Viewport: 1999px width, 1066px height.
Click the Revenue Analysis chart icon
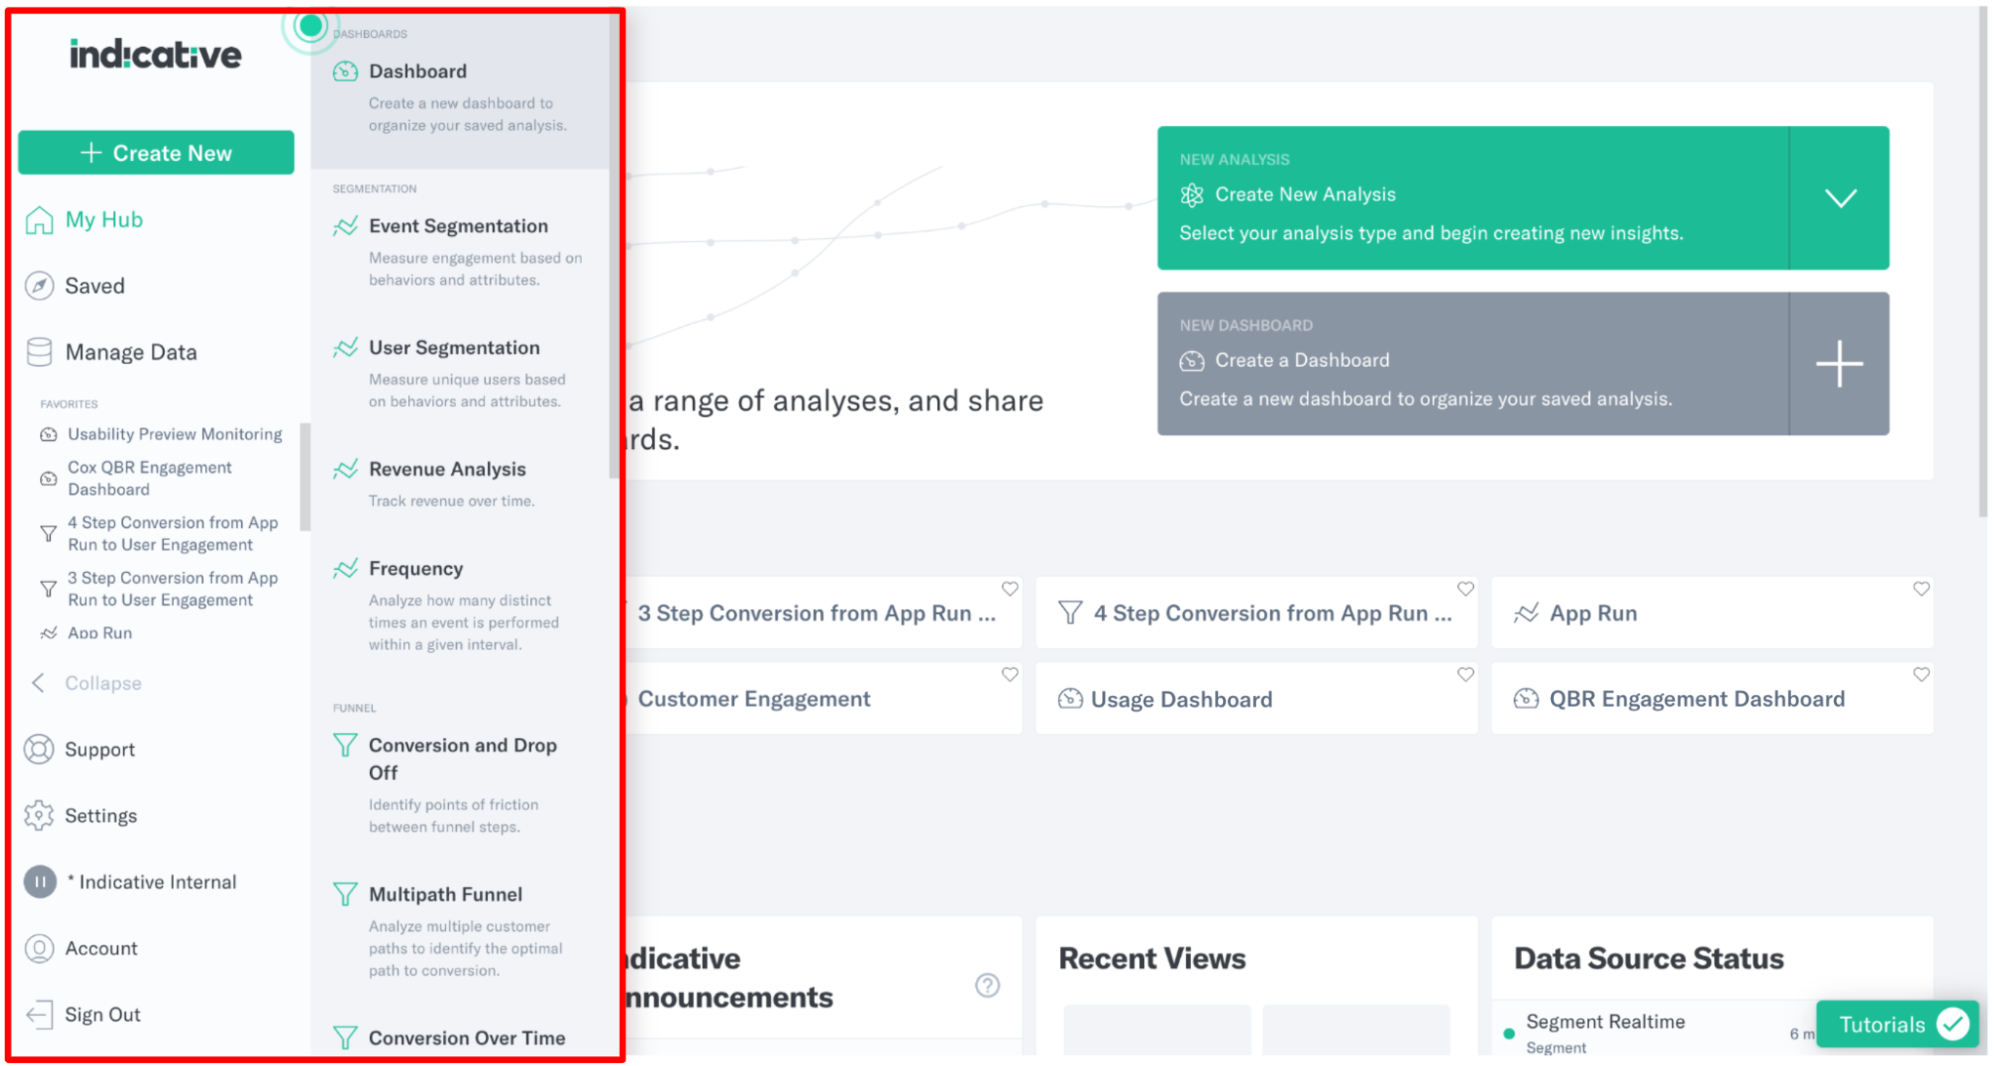click(345, 469)
